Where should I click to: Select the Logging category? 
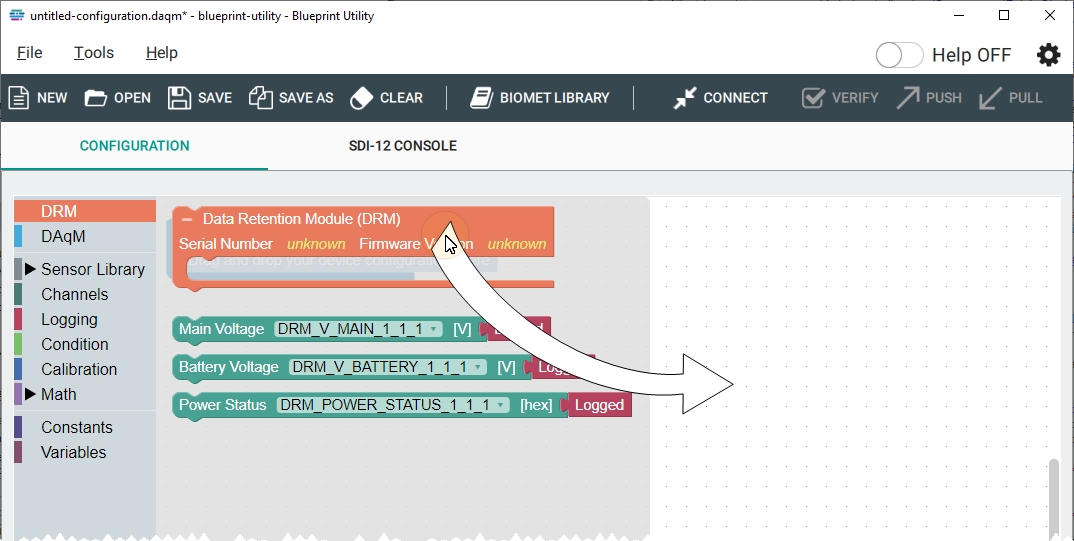click(69, 319)
